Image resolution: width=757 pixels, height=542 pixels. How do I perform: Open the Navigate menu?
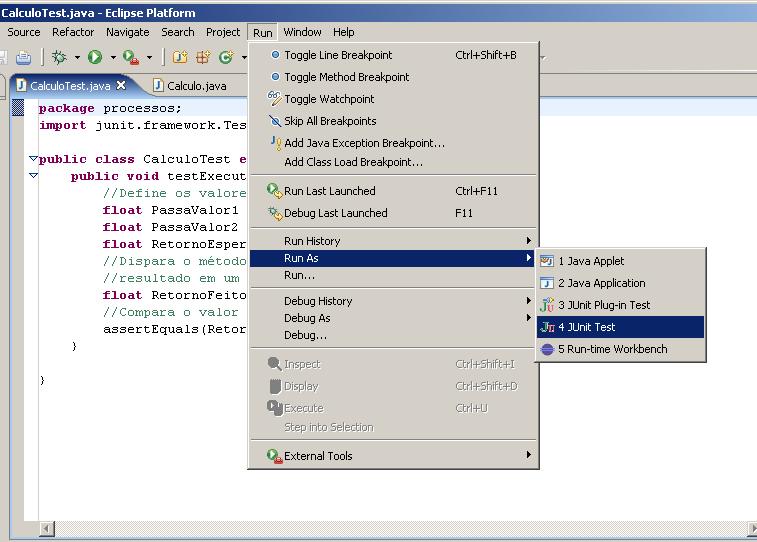coord(127,32)
